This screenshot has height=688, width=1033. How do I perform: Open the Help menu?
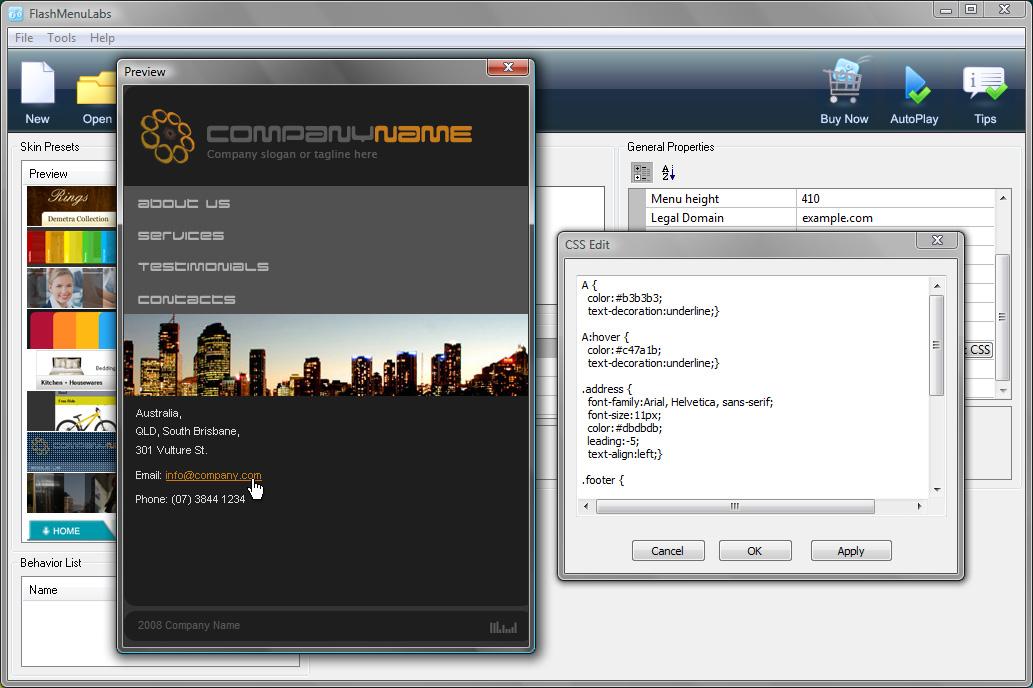pyautogui.click(x=102, y=38)
